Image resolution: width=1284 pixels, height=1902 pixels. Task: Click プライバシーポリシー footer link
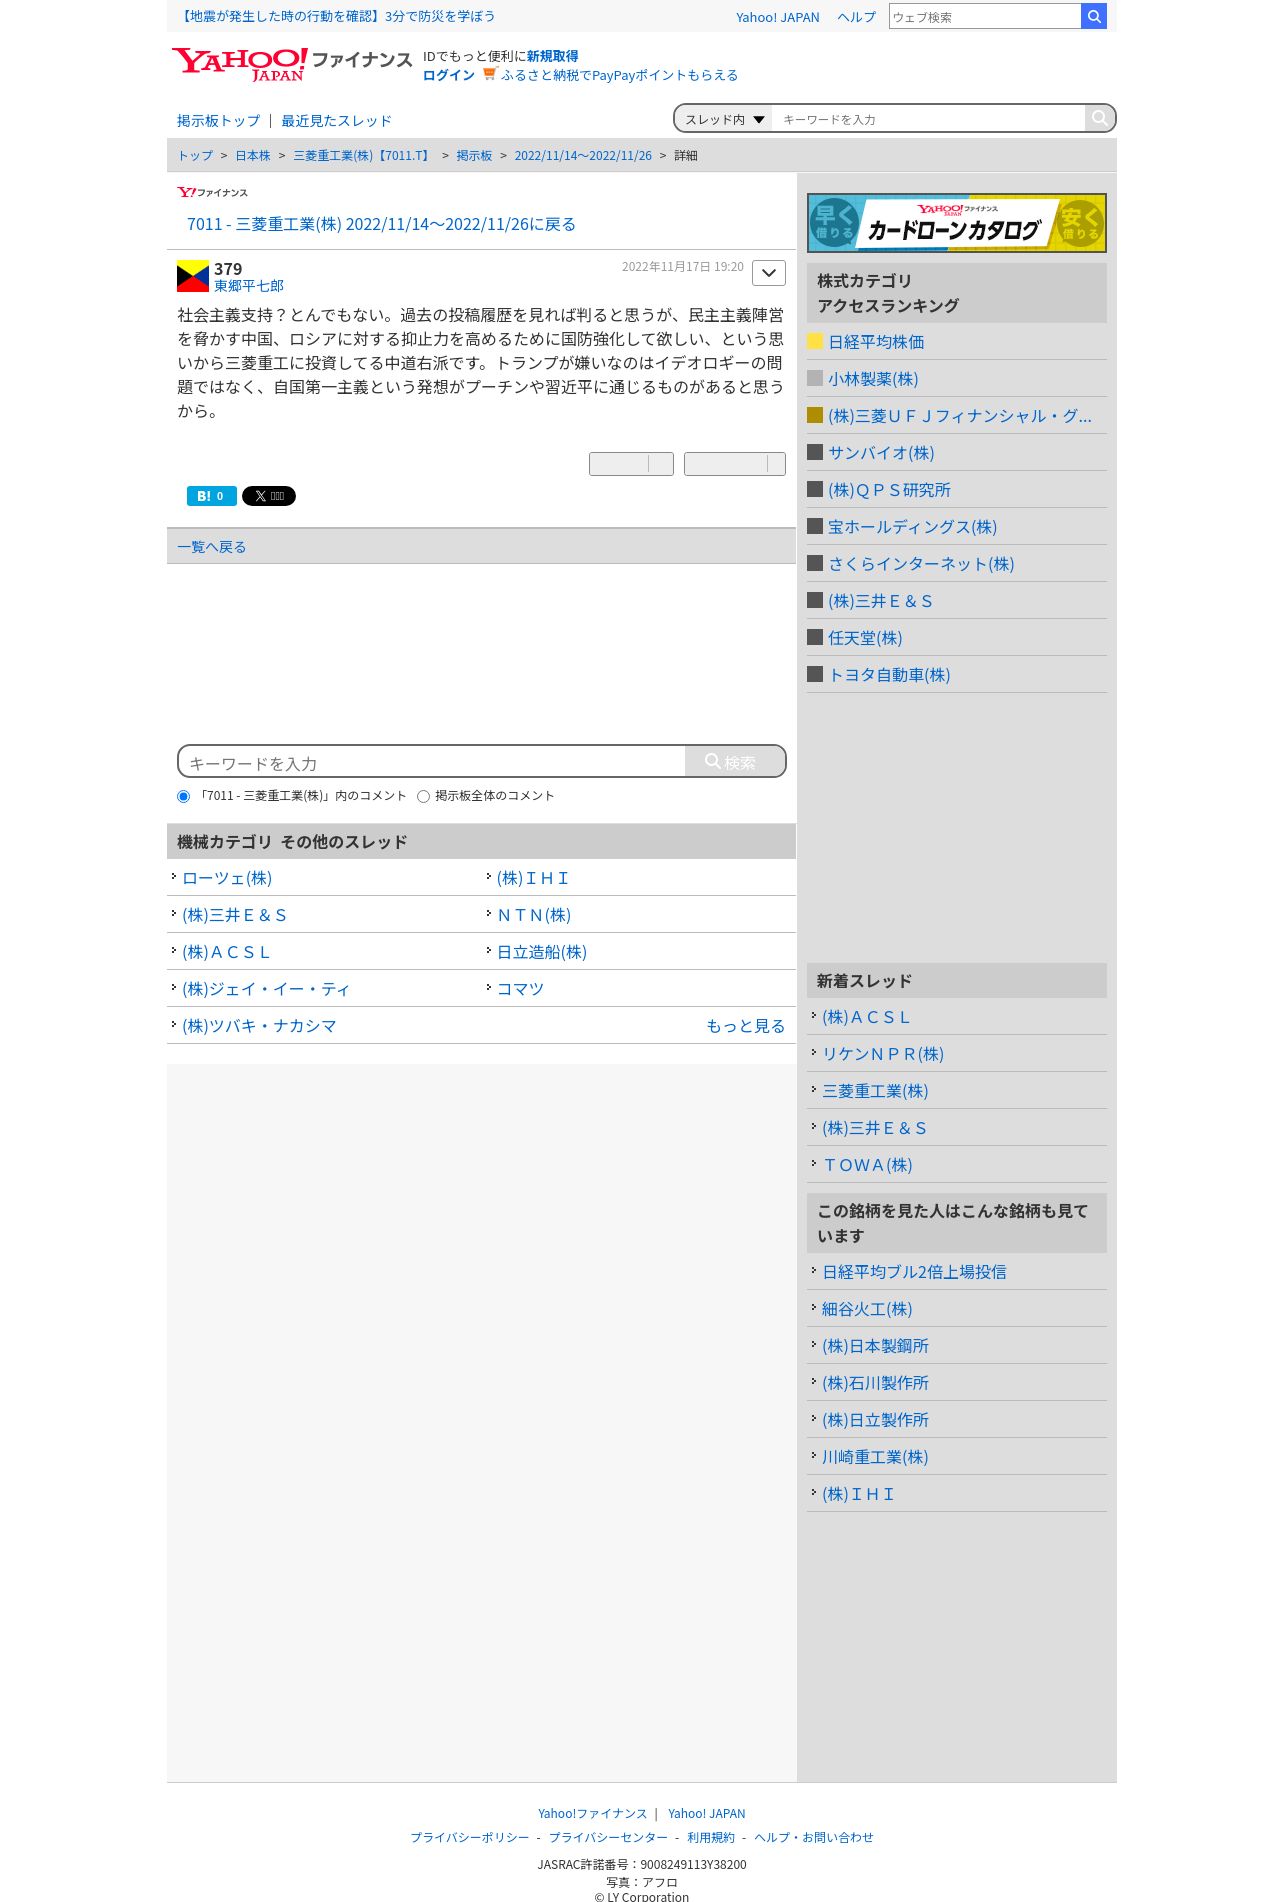click(469, 1838)
